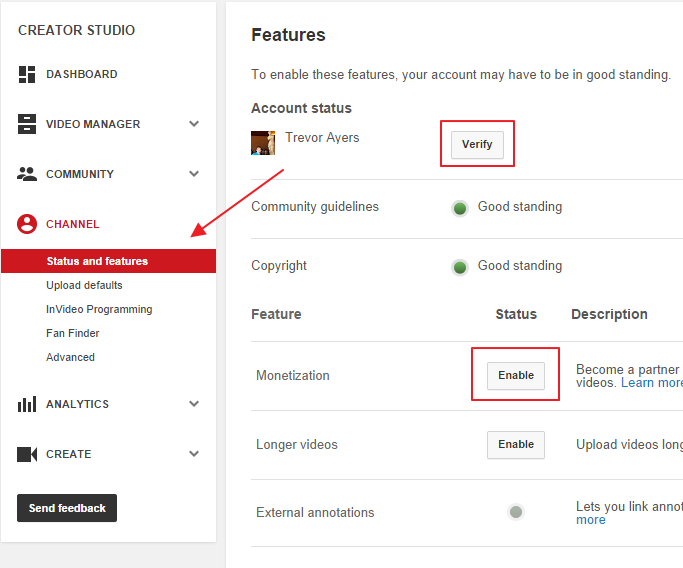The image size is (683, 568).
Task: Click the Community people icon
Action: pos(27,174)
